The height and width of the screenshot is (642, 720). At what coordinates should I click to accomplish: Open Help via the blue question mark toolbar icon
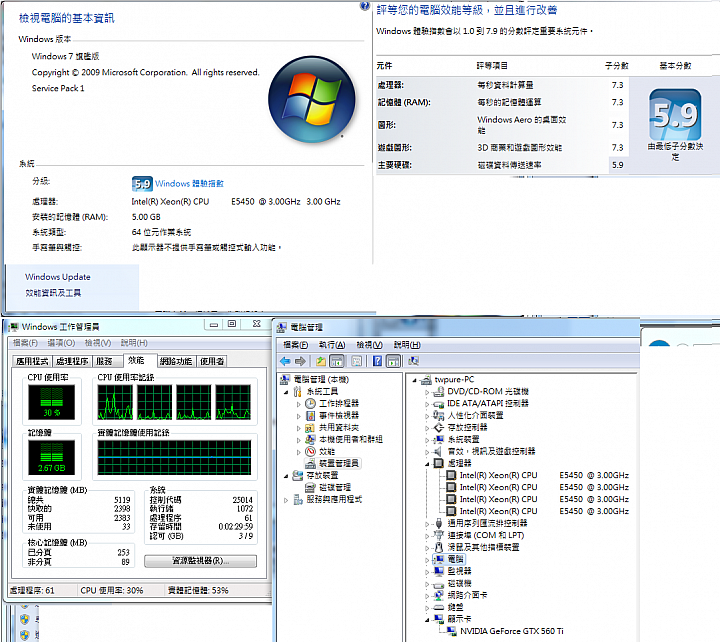tap(377, 361)
